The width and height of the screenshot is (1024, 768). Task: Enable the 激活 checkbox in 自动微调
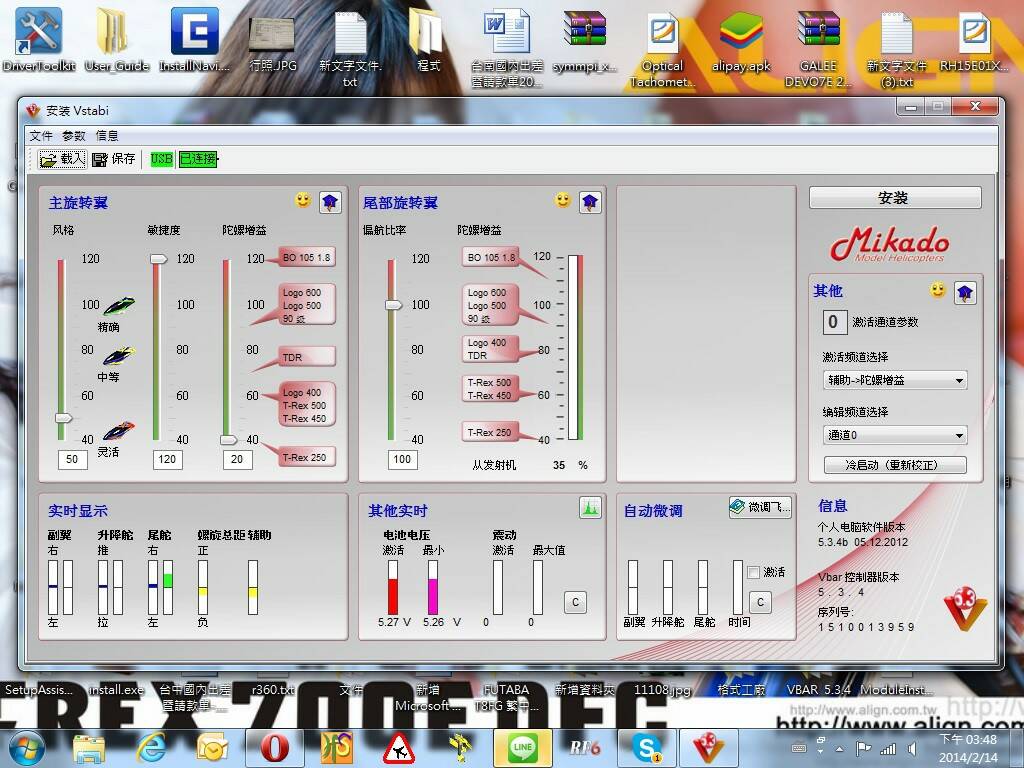[x=754, y=572]
